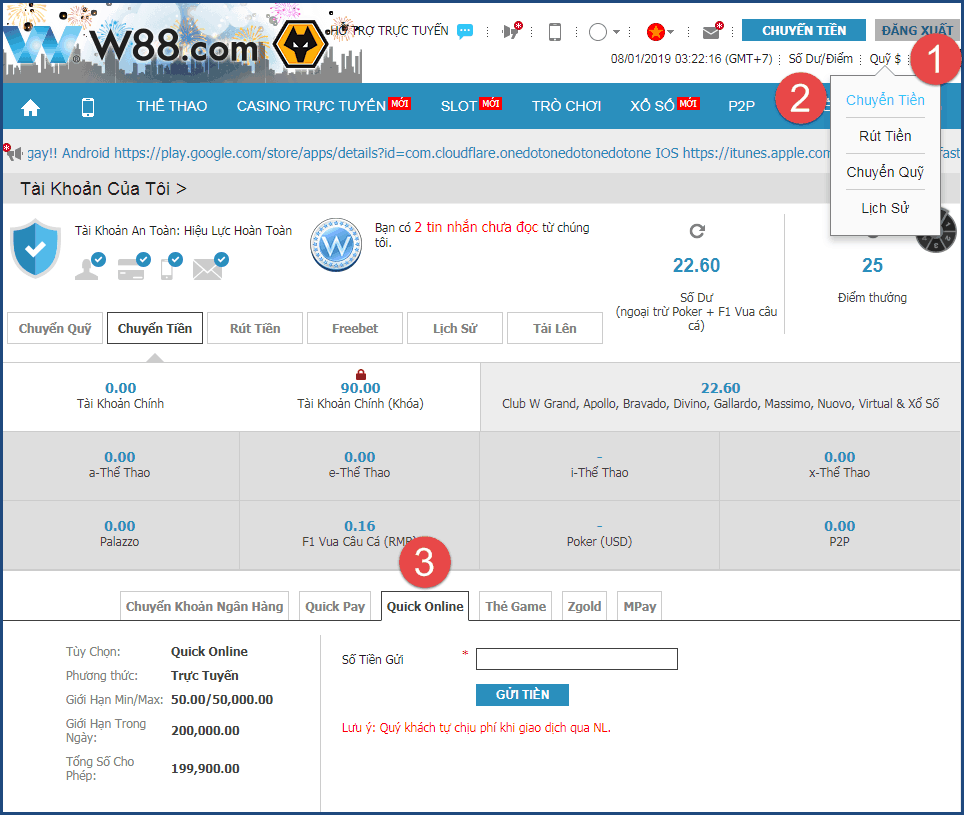Go to the home page icon
964x815 pixels.
tap(30, 108)
